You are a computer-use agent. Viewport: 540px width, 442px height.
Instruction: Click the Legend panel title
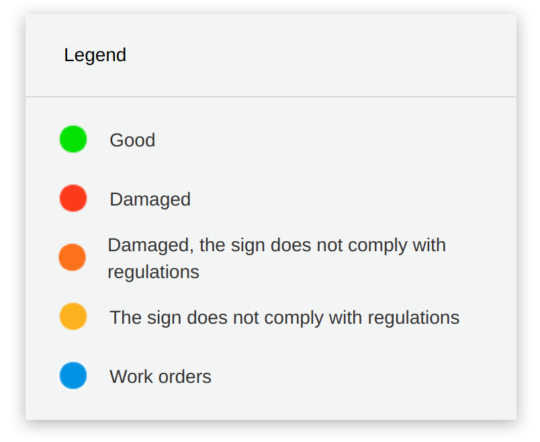(x=95, y=55)
